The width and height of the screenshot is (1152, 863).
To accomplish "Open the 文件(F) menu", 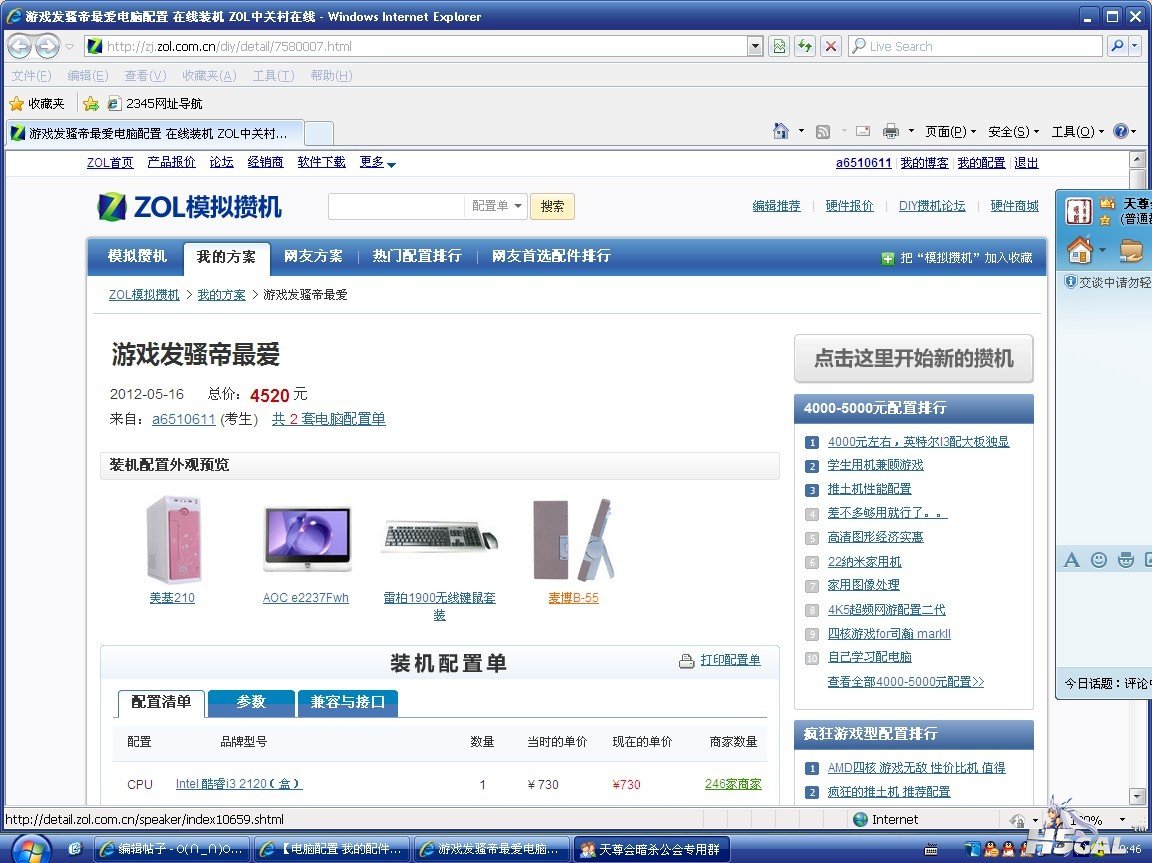I will coord(32,76).
